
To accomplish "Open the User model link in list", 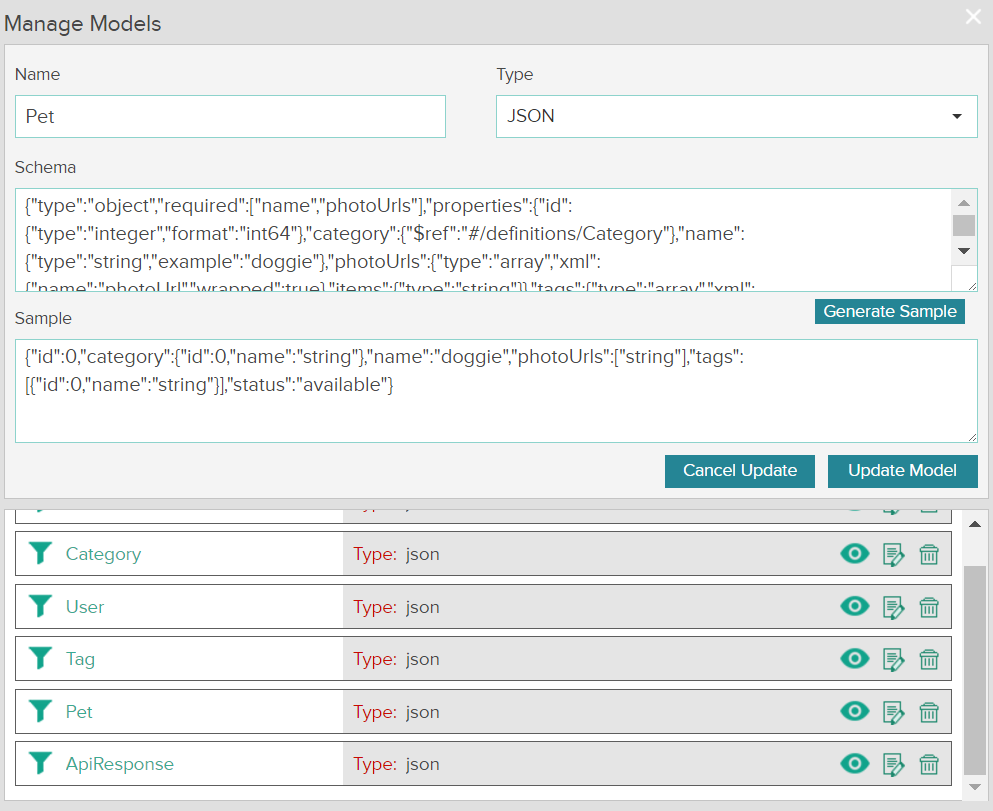I will 85,607.
